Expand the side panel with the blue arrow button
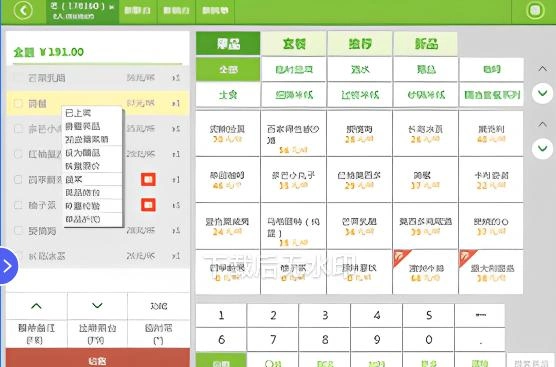Viewport: 556px width, 367px height. point(8,266)
